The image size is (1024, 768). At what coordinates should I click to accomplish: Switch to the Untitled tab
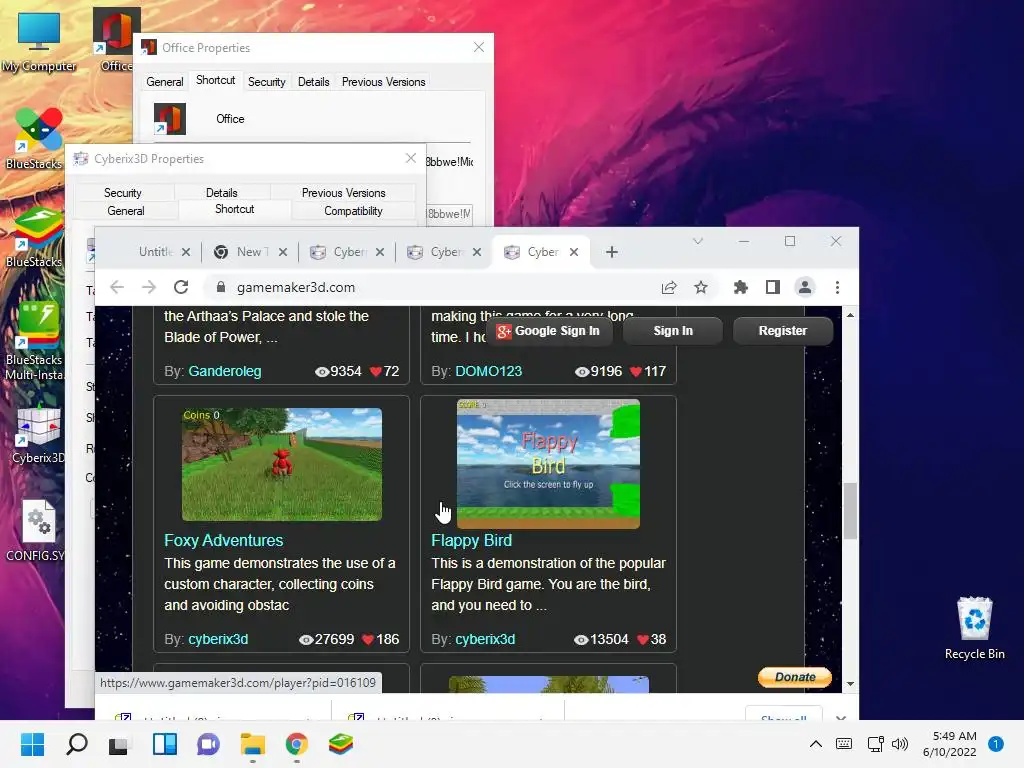pos(156,252)
